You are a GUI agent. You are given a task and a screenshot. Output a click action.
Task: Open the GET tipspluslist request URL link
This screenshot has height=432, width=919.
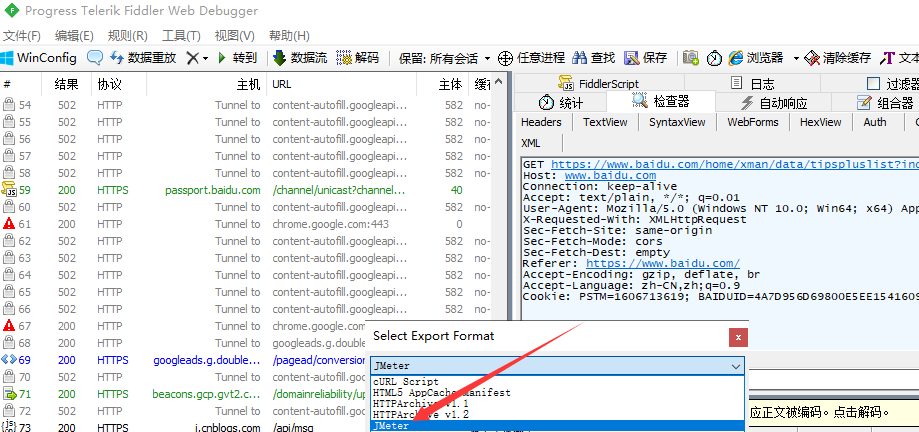pyautogui.click(x=734, y=165)
